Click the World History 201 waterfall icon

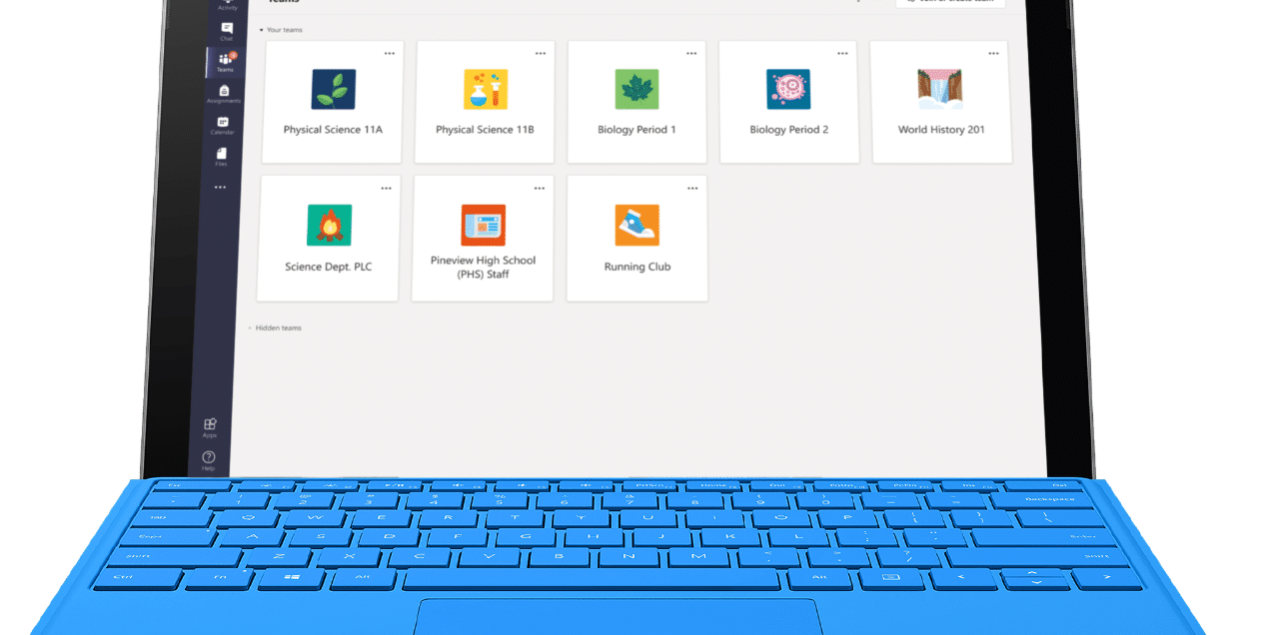click(940, 89)
